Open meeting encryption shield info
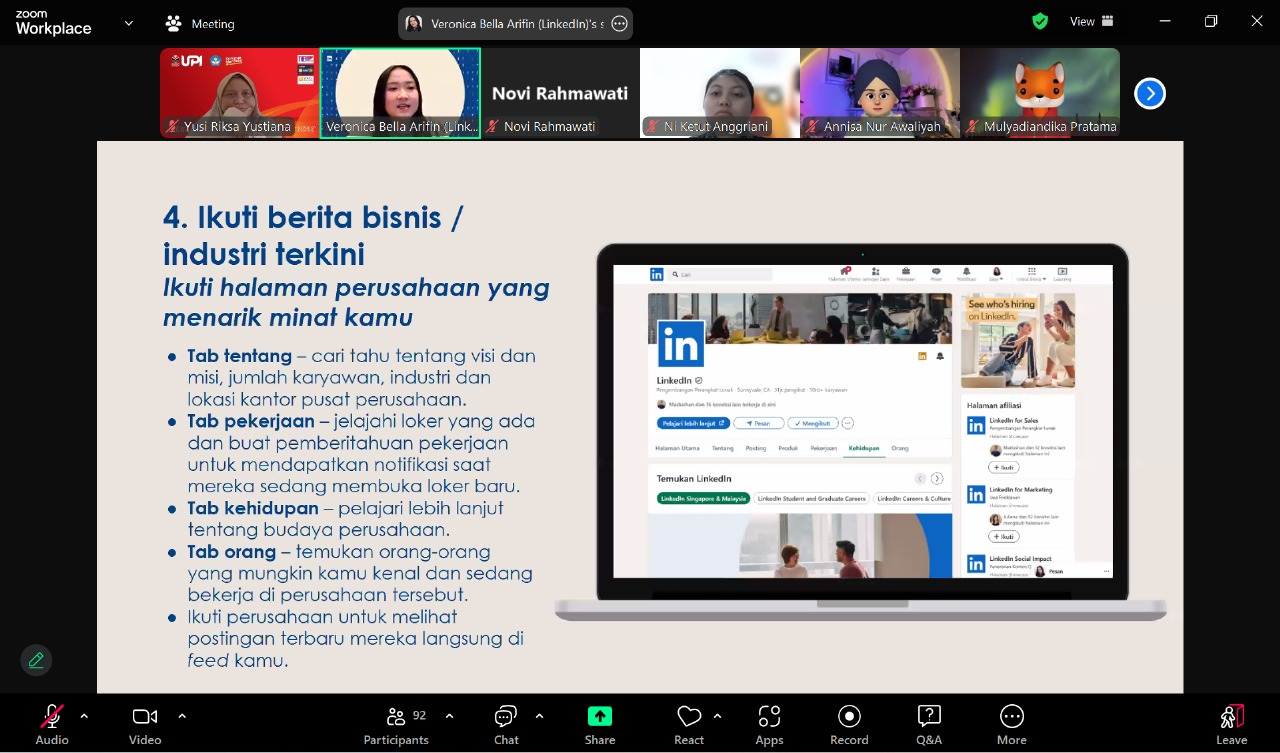The image size is (1280, 753). point(1040,21)
